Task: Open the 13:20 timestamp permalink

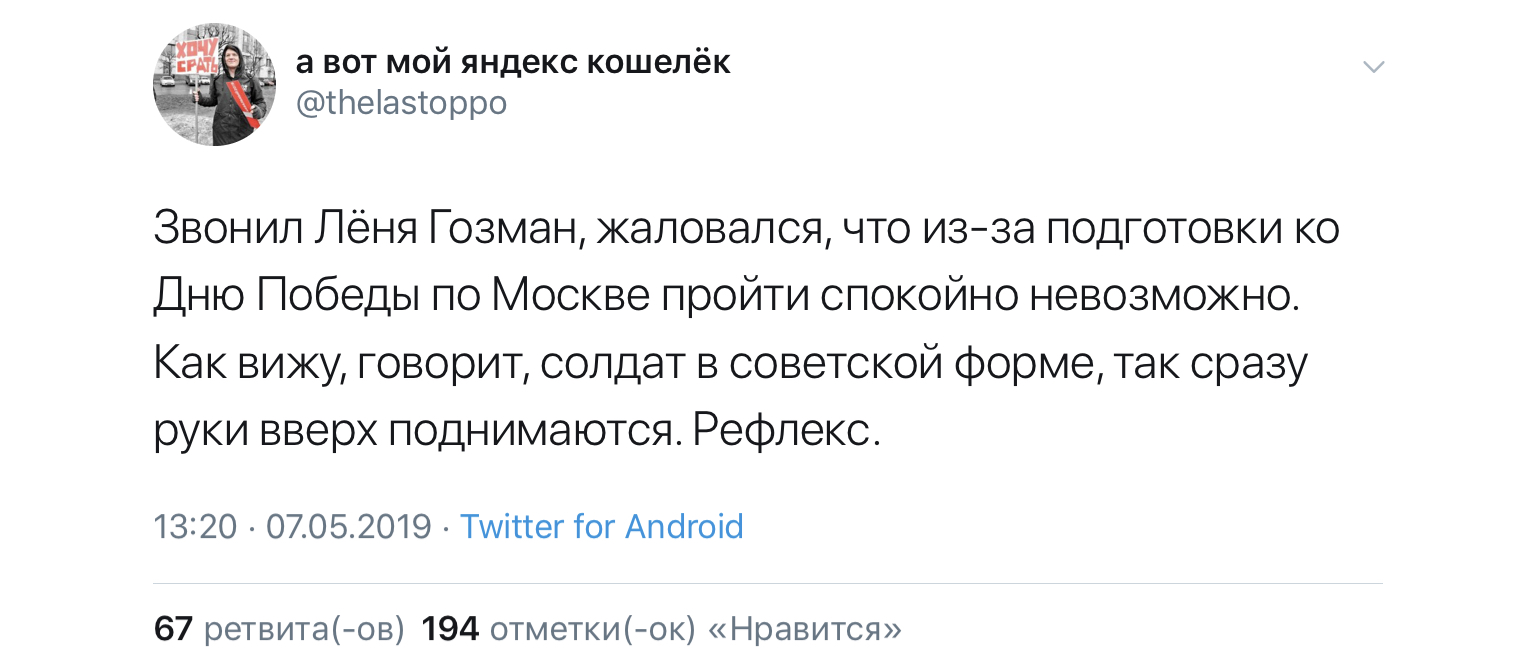Action: (195, 526)
